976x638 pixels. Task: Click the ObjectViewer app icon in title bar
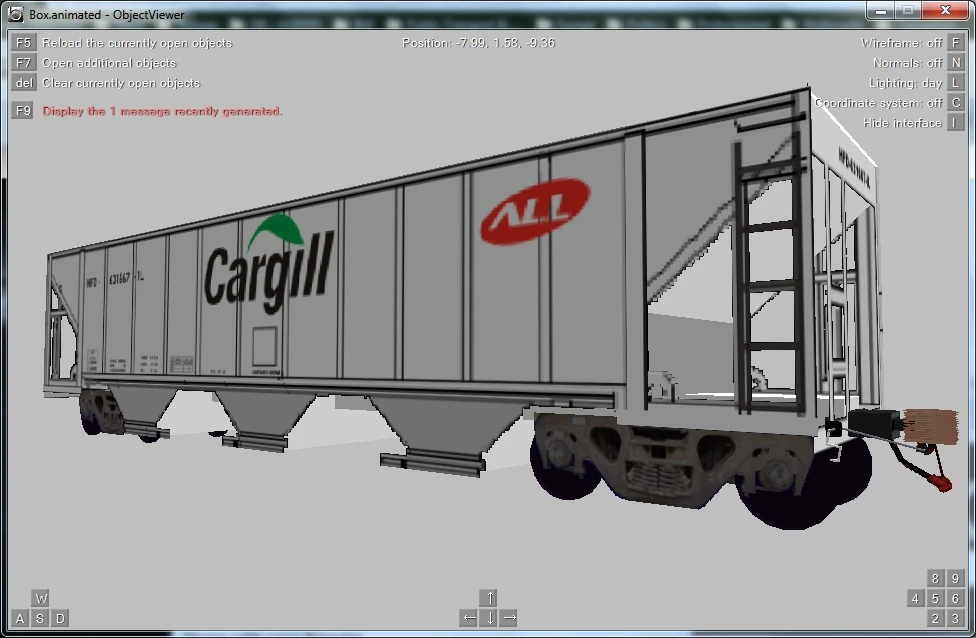(16, 14)
